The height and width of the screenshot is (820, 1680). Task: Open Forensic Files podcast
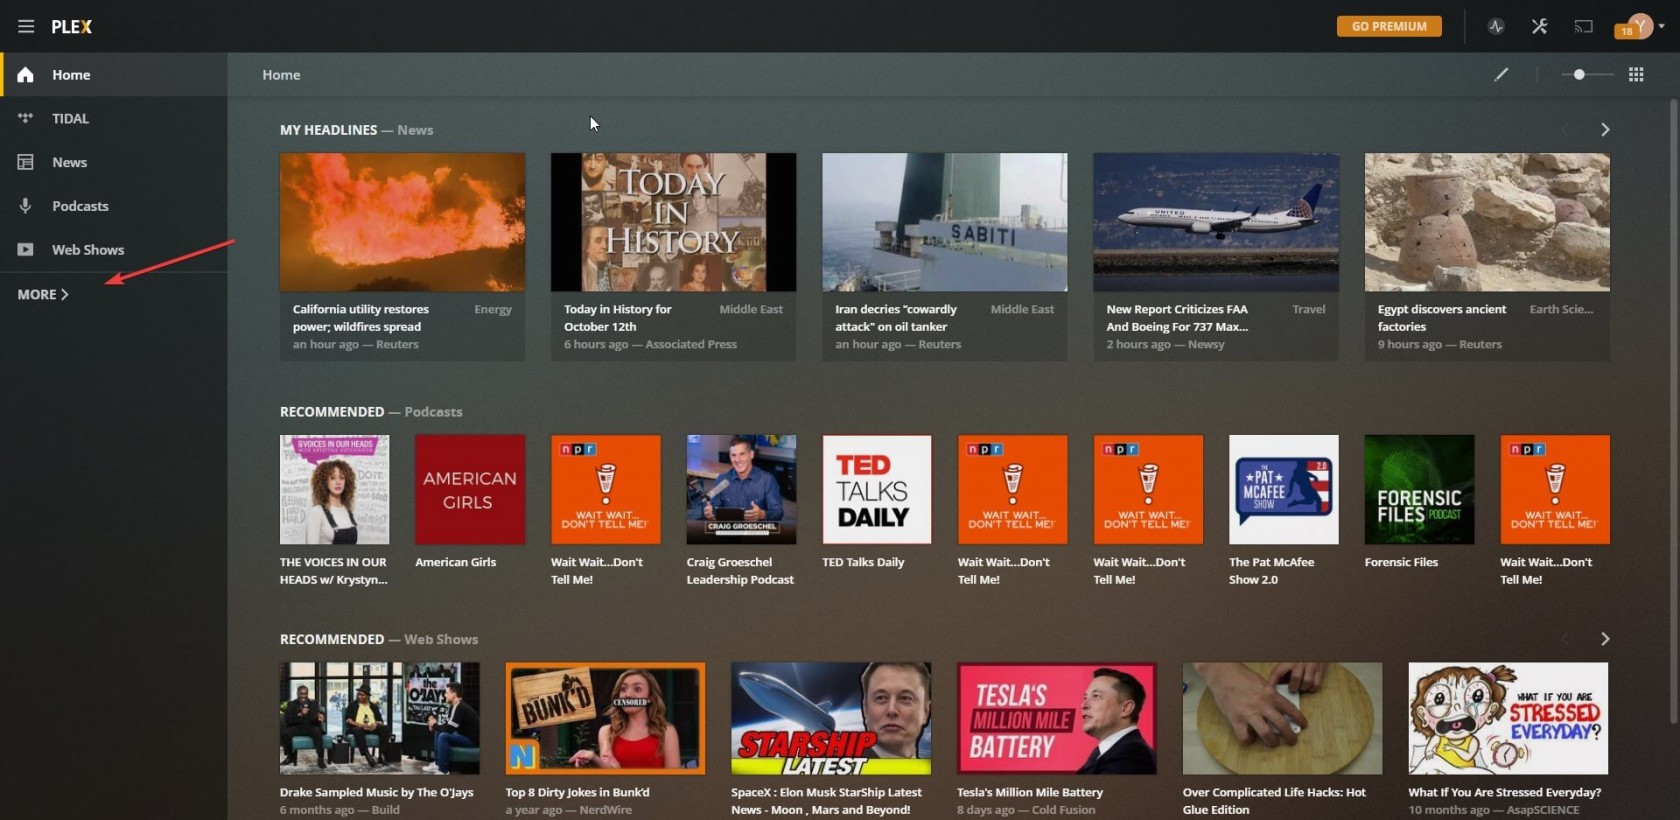click(1418, 490)
